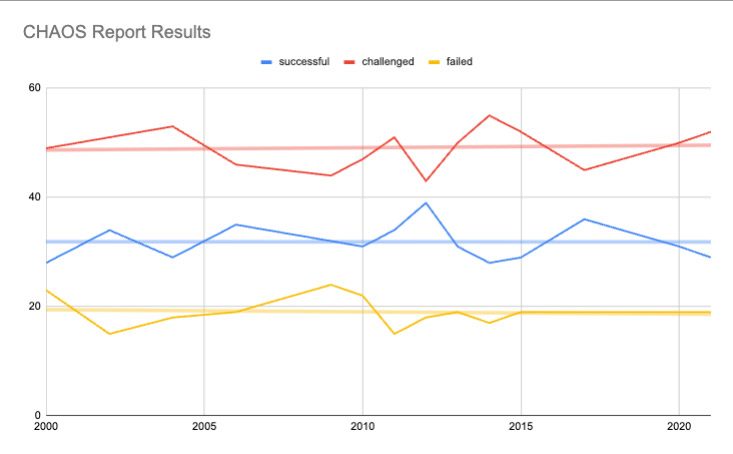Click the 20 label on the y-axis
733x454 pixels.
(34, 306)
